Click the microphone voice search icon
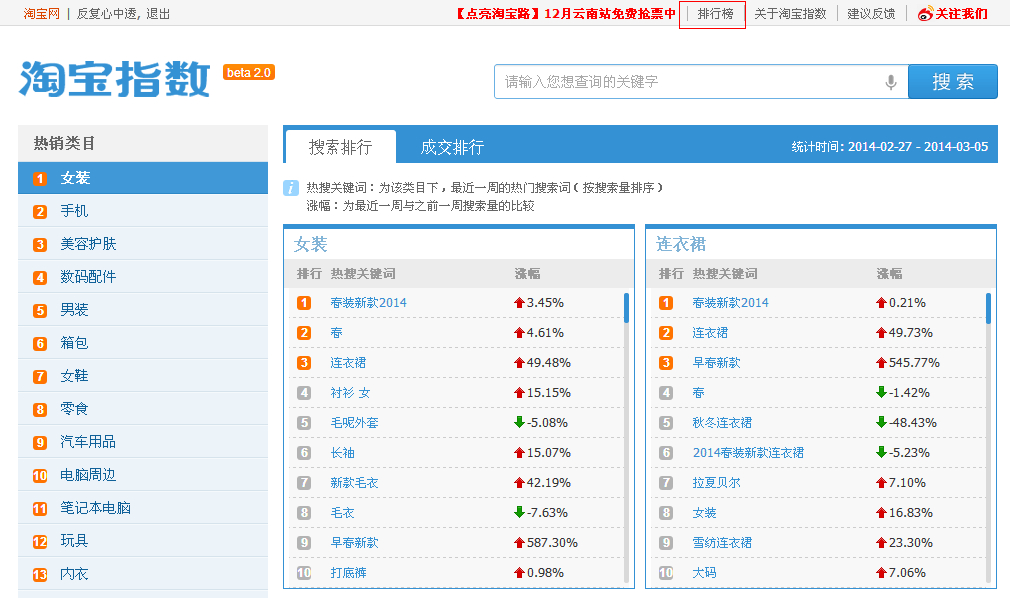Screen dimensions: 1010x598 pyautogui.click(x=891, y=82)
